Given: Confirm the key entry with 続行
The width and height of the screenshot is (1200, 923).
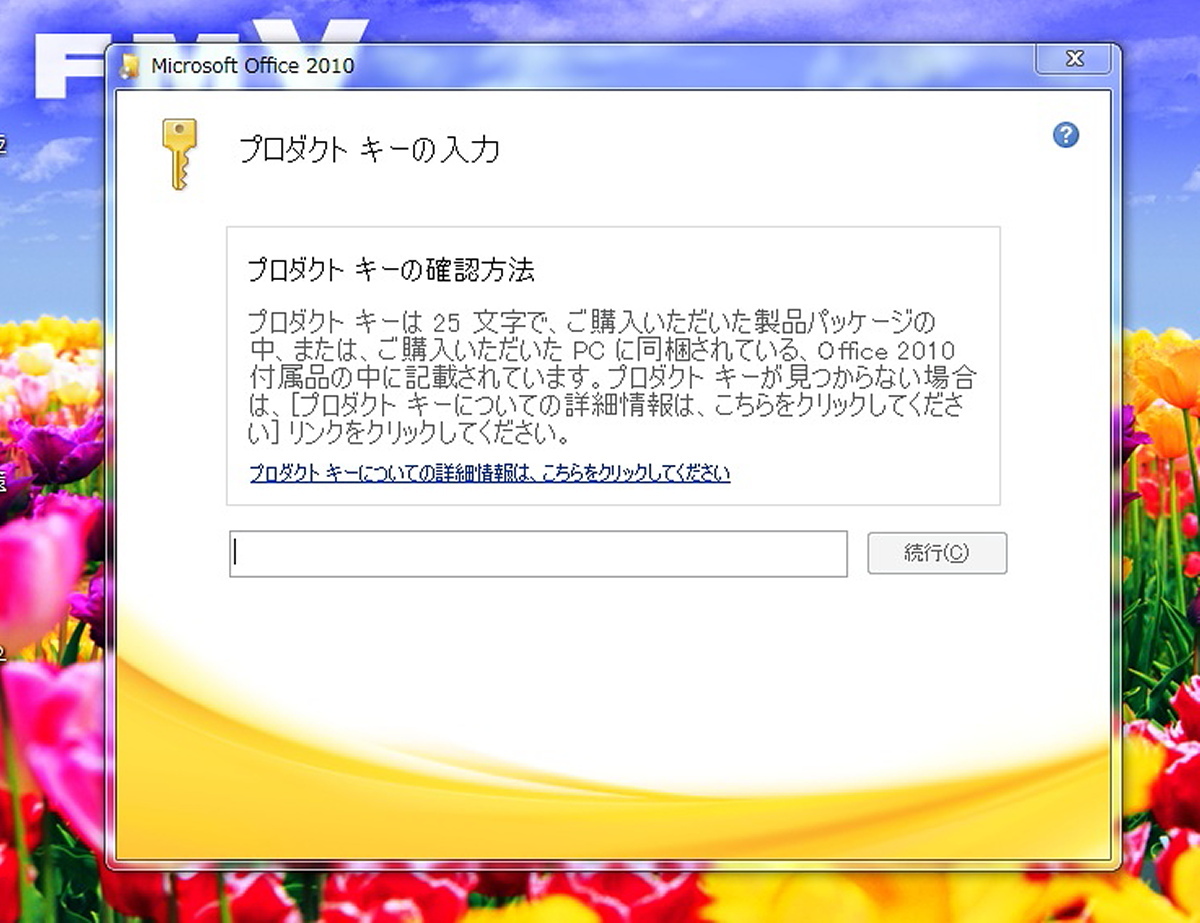Looking at the screenshot, I should click(936, 553).
